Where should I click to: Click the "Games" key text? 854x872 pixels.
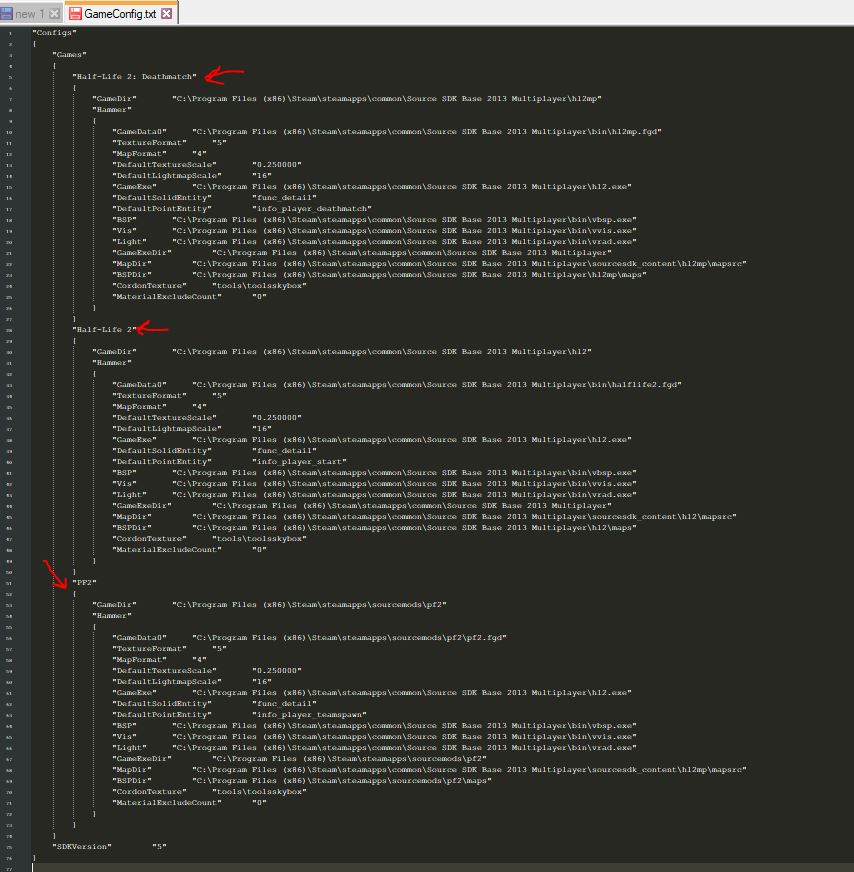(69, 54)
